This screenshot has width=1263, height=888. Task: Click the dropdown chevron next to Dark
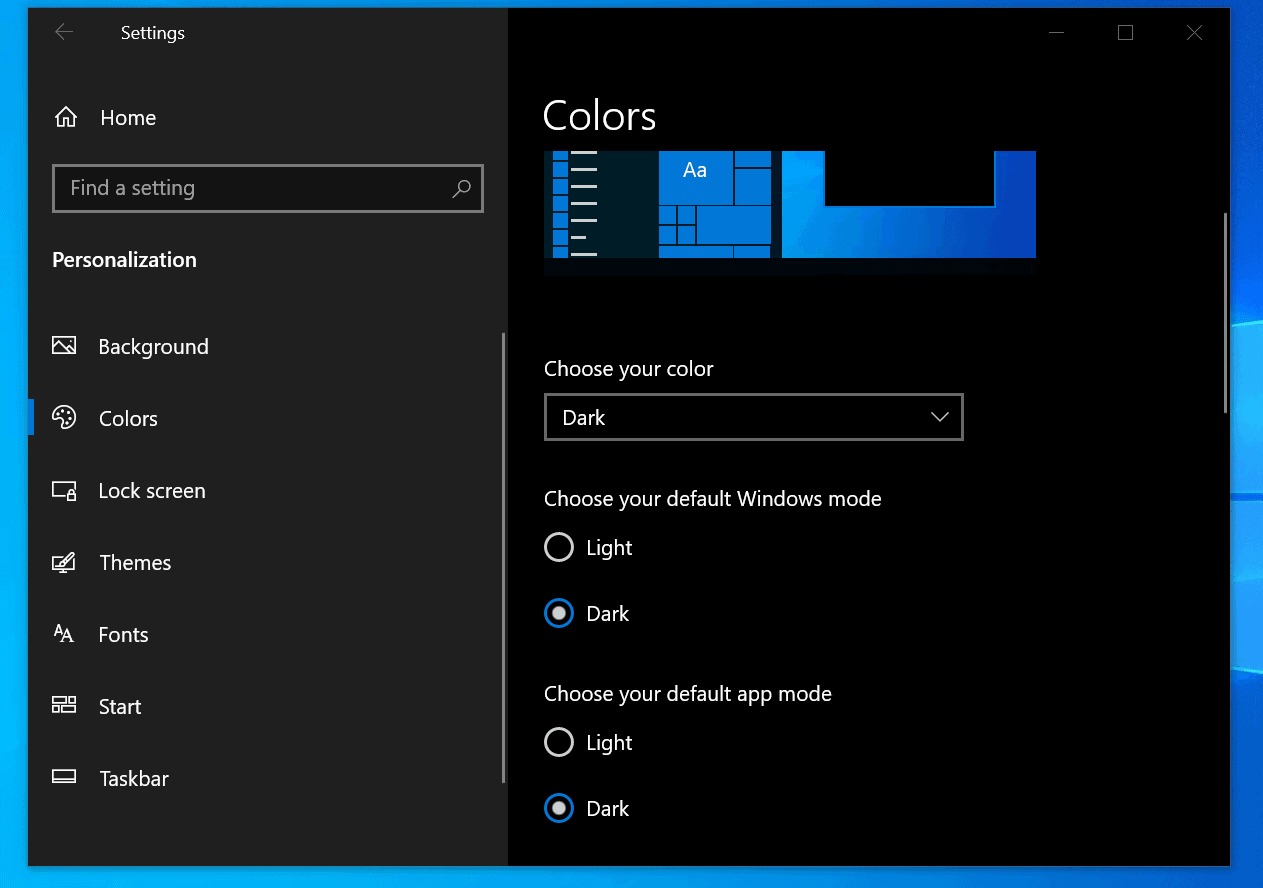(x=938, y=417)
